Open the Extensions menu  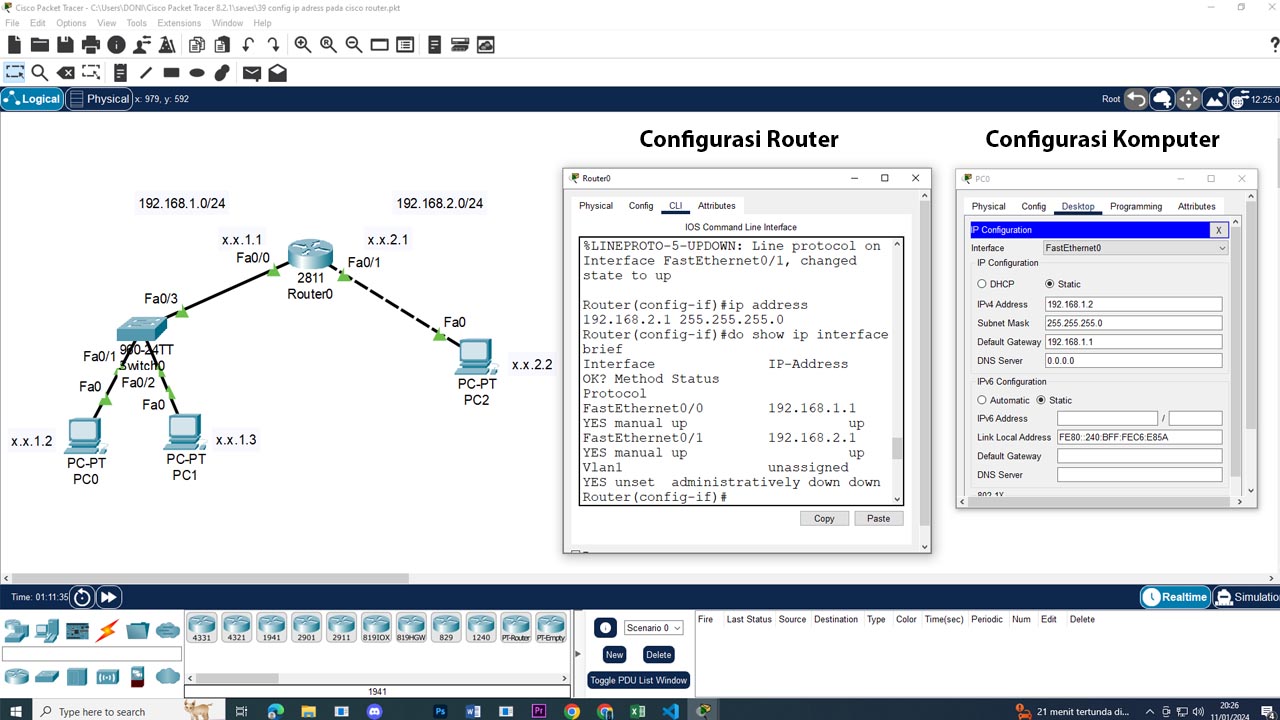coord(179,23)
